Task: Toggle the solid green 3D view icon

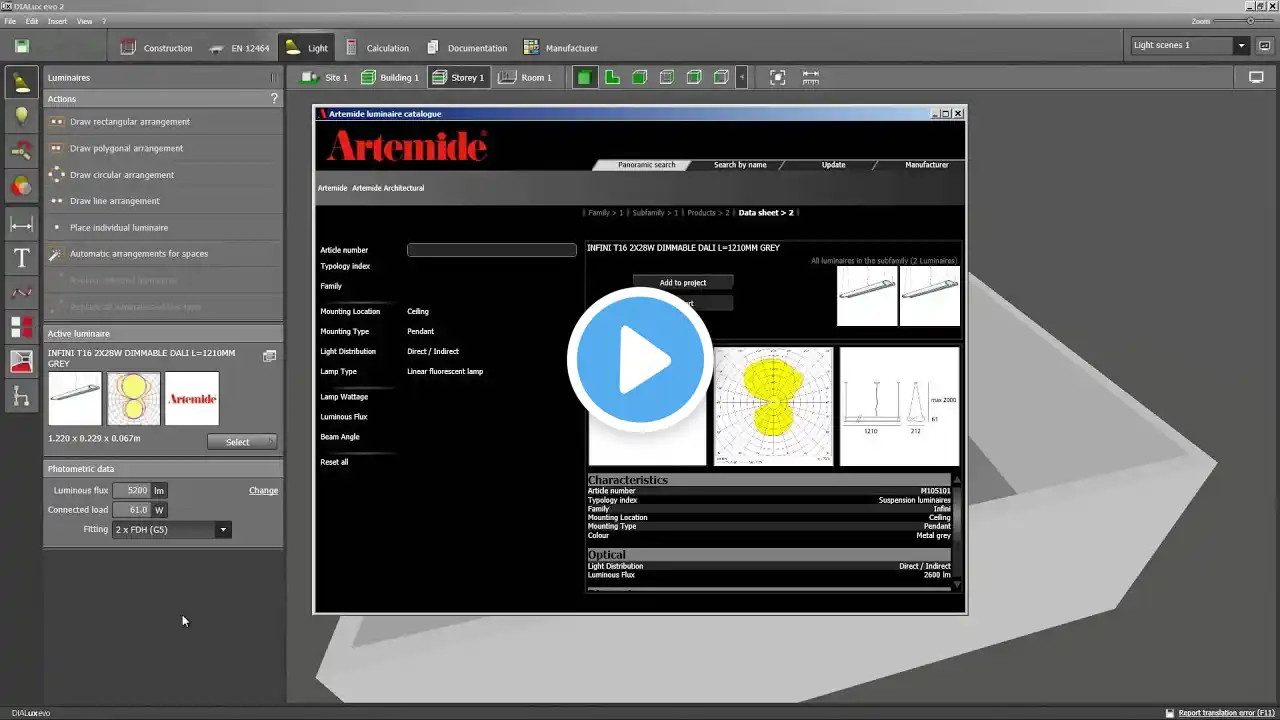Action: pyautogui.click(x=585, y=77)
